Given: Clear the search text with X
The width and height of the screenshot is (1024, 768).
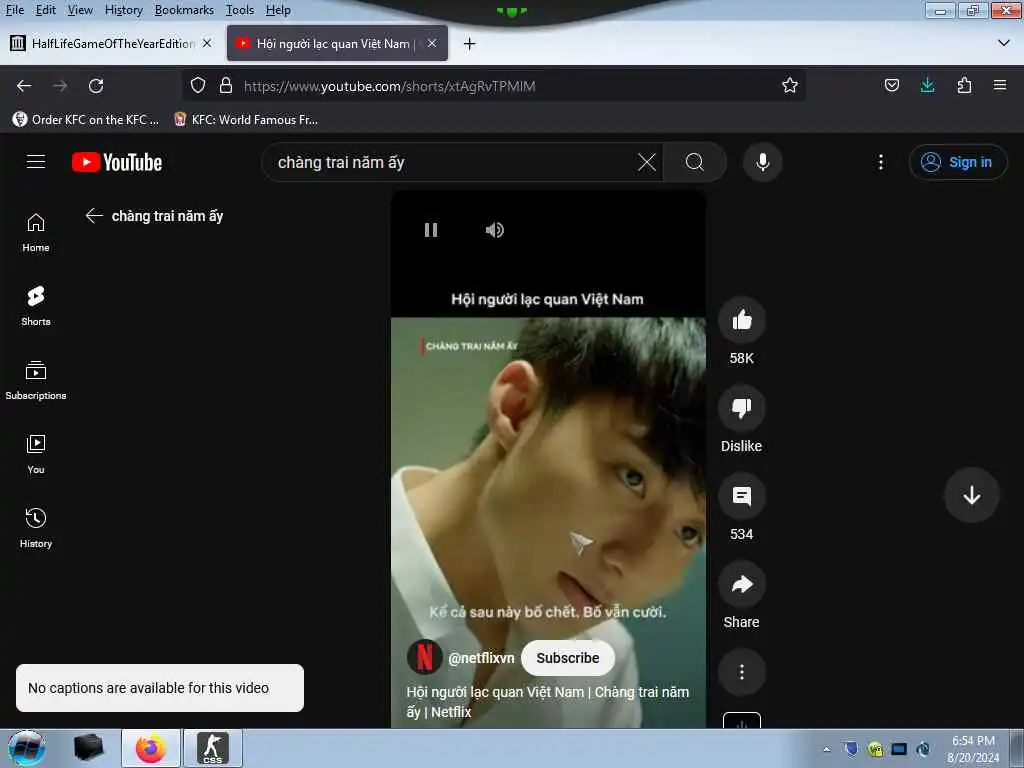Looking at the screenshot, I should 647,162.
